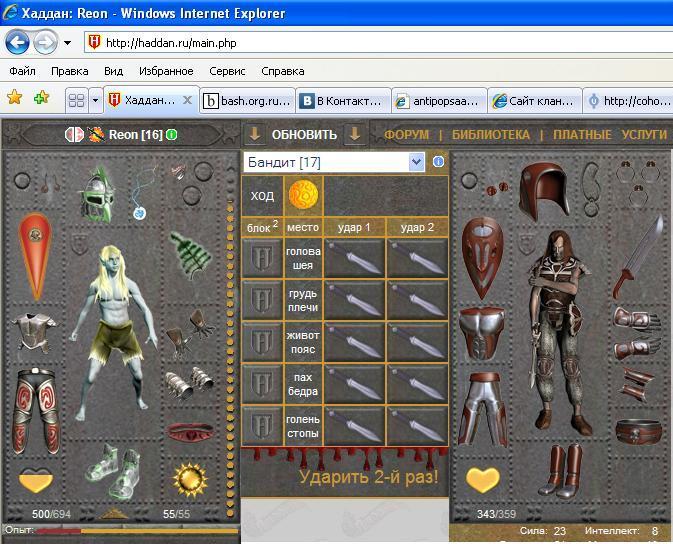Screen dimensions: 673x544
Task: Click the clan emblem icon beside Reon
Action: pyautogui.click(x=96, y=135)
